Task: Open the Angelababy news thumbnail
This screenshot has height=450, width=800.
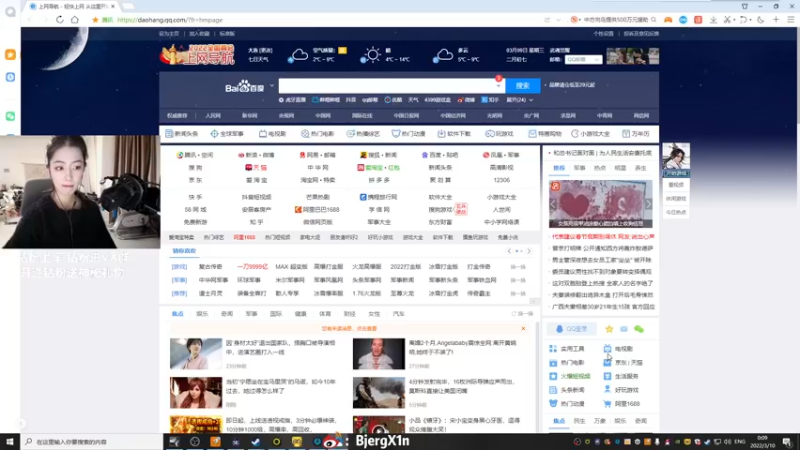Action: [379, 354]
